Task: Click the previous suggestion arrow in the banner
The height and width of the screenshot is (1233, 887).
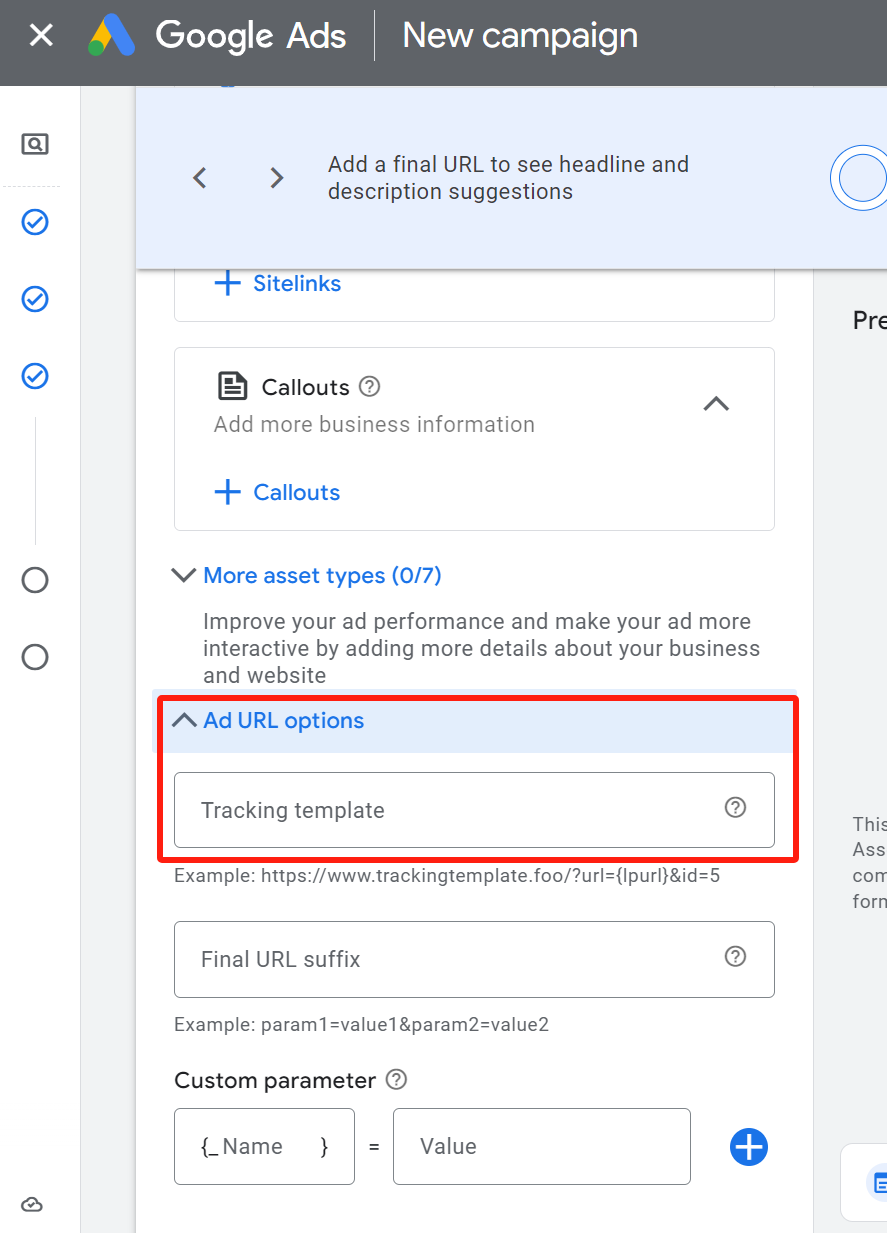Action: (199, 177)
